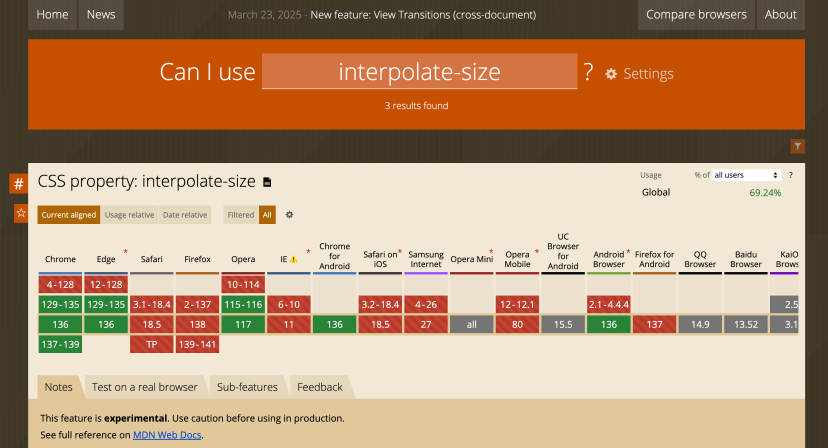
Task: Select Current aligned view
Action: pyautogui.click(x=69, y=214)
